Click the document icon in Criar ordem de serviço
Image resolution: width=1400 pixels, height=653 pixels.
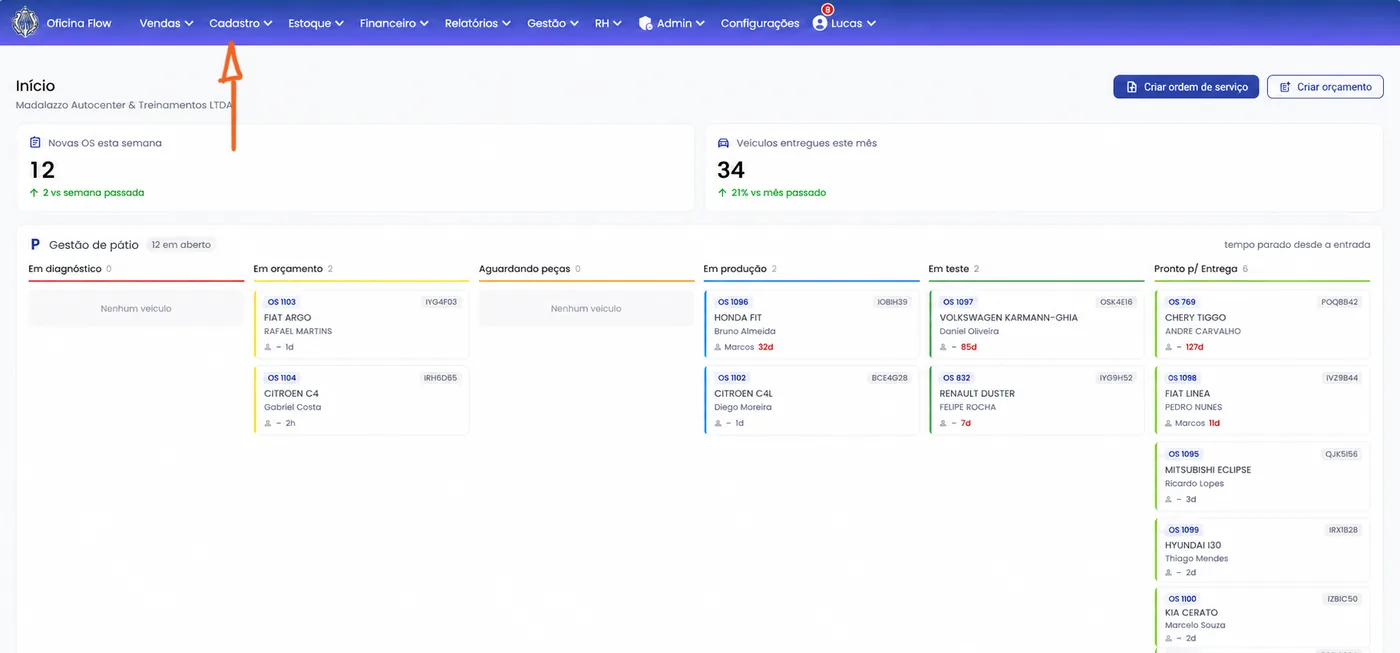click(1131, 87)
